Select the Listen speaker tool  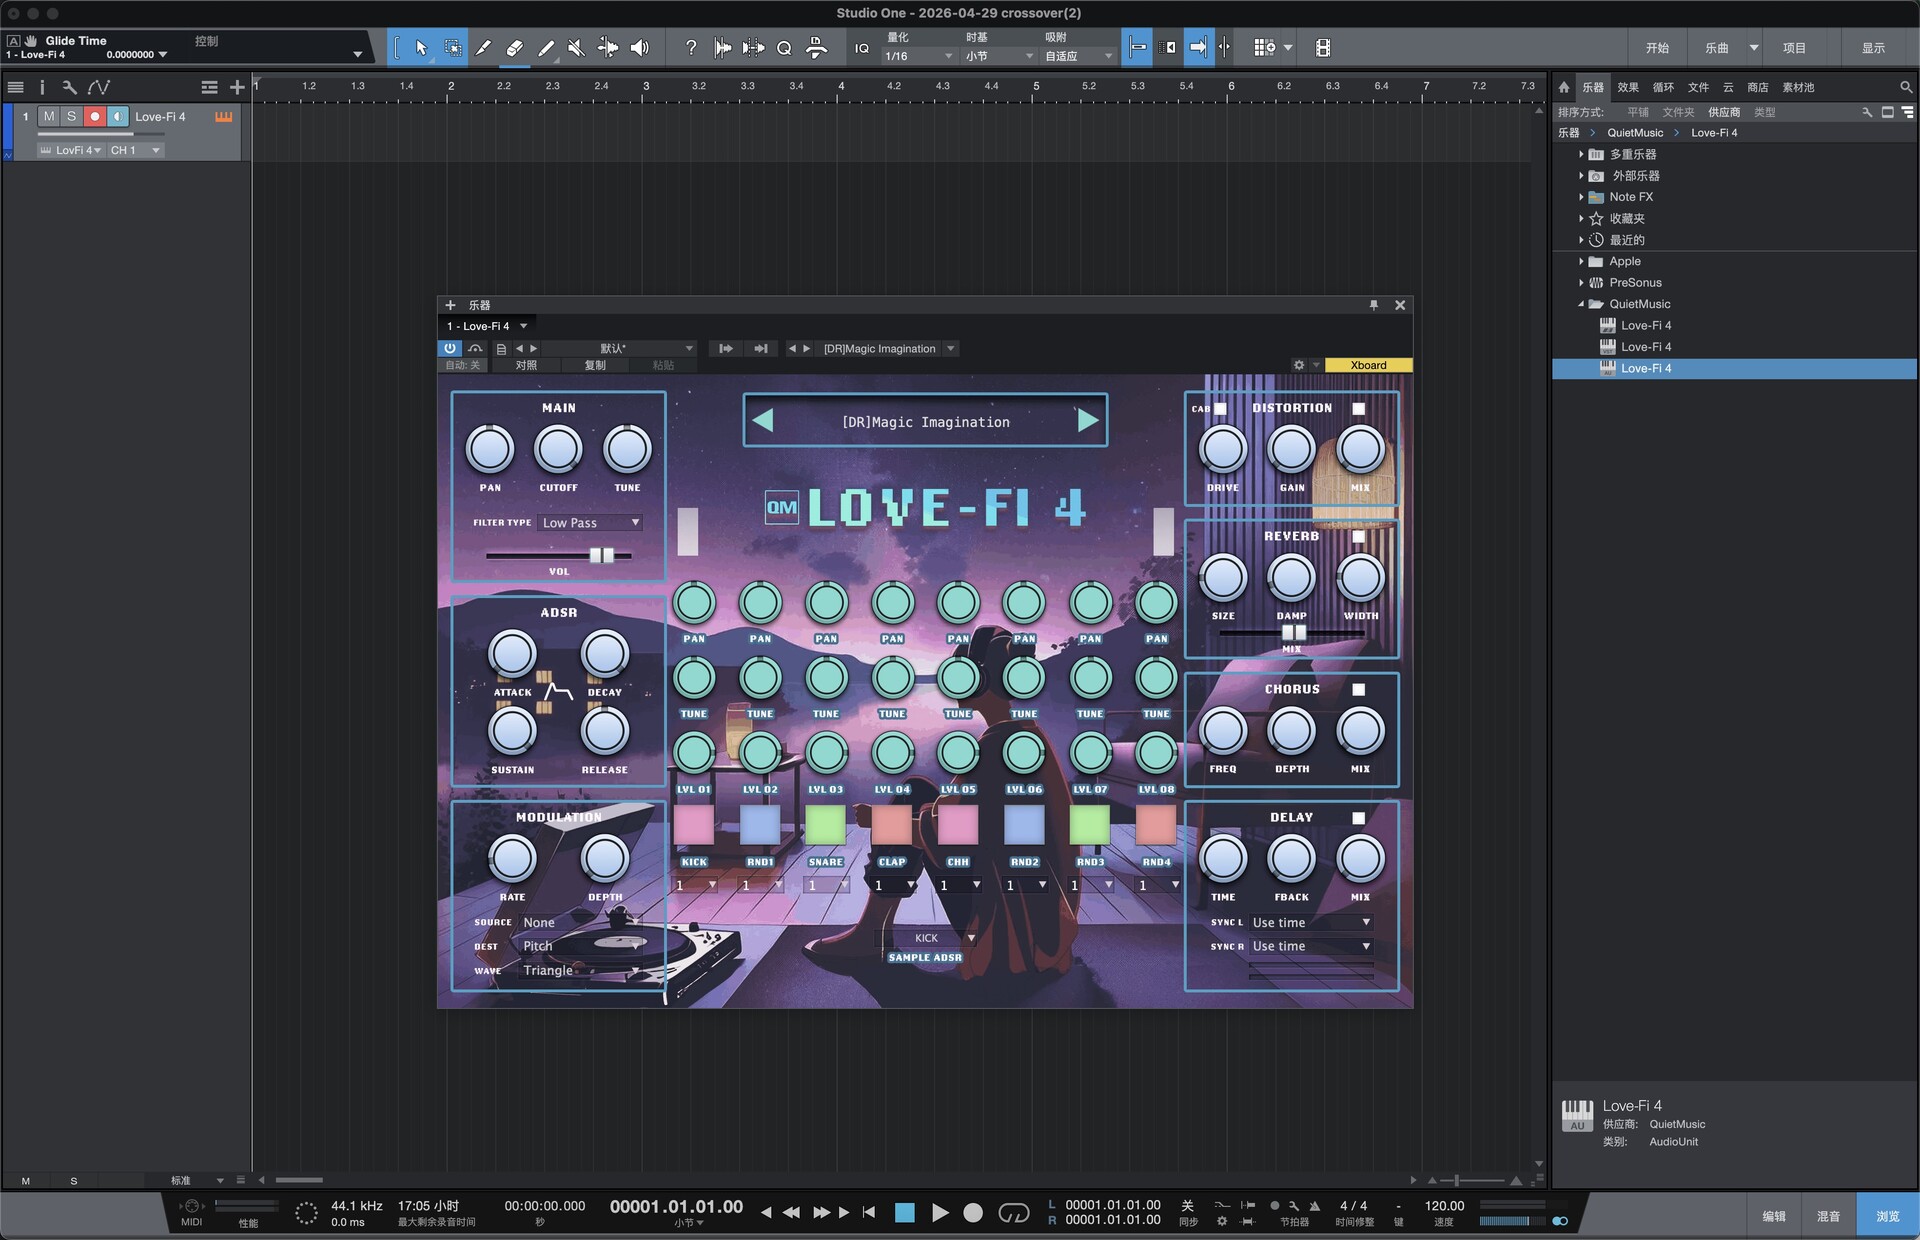click(639, 47)
